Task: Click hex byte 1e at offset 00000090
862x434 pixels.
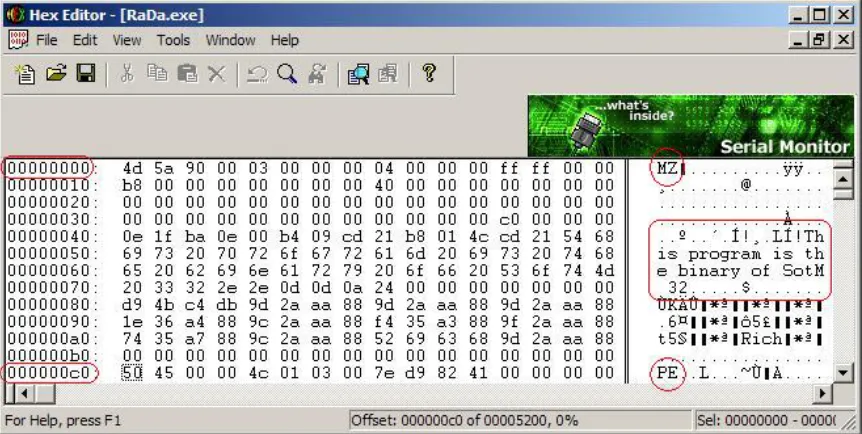Action: coord(132,322)
